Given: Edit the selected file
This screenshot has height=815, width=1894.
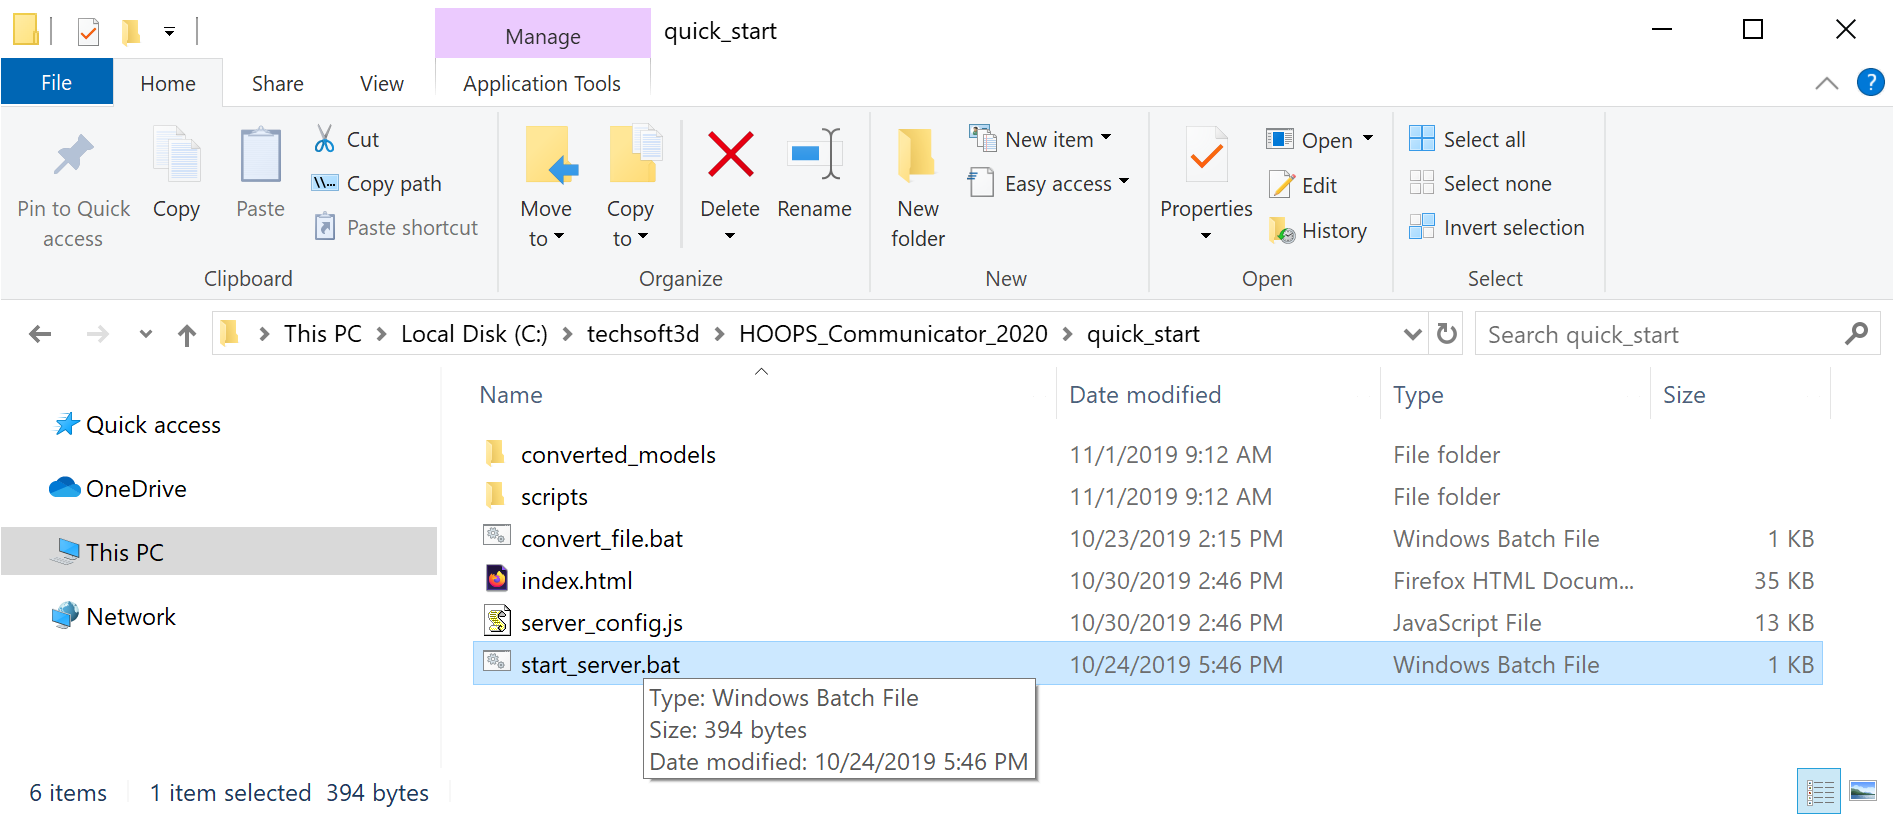Looking at the screenshot, I should [1303, 184].
